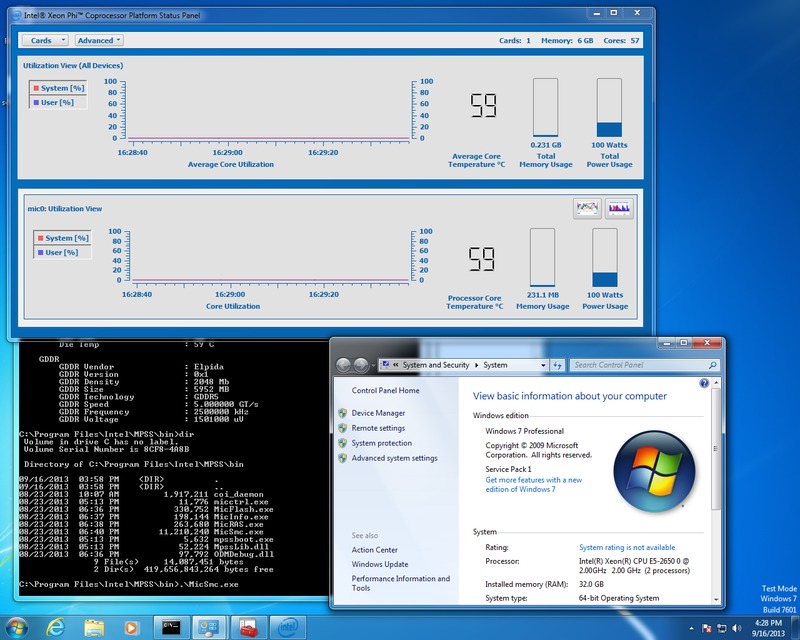
Task: Click the System legend in all-devices view
Action: (x=58, y=88)
